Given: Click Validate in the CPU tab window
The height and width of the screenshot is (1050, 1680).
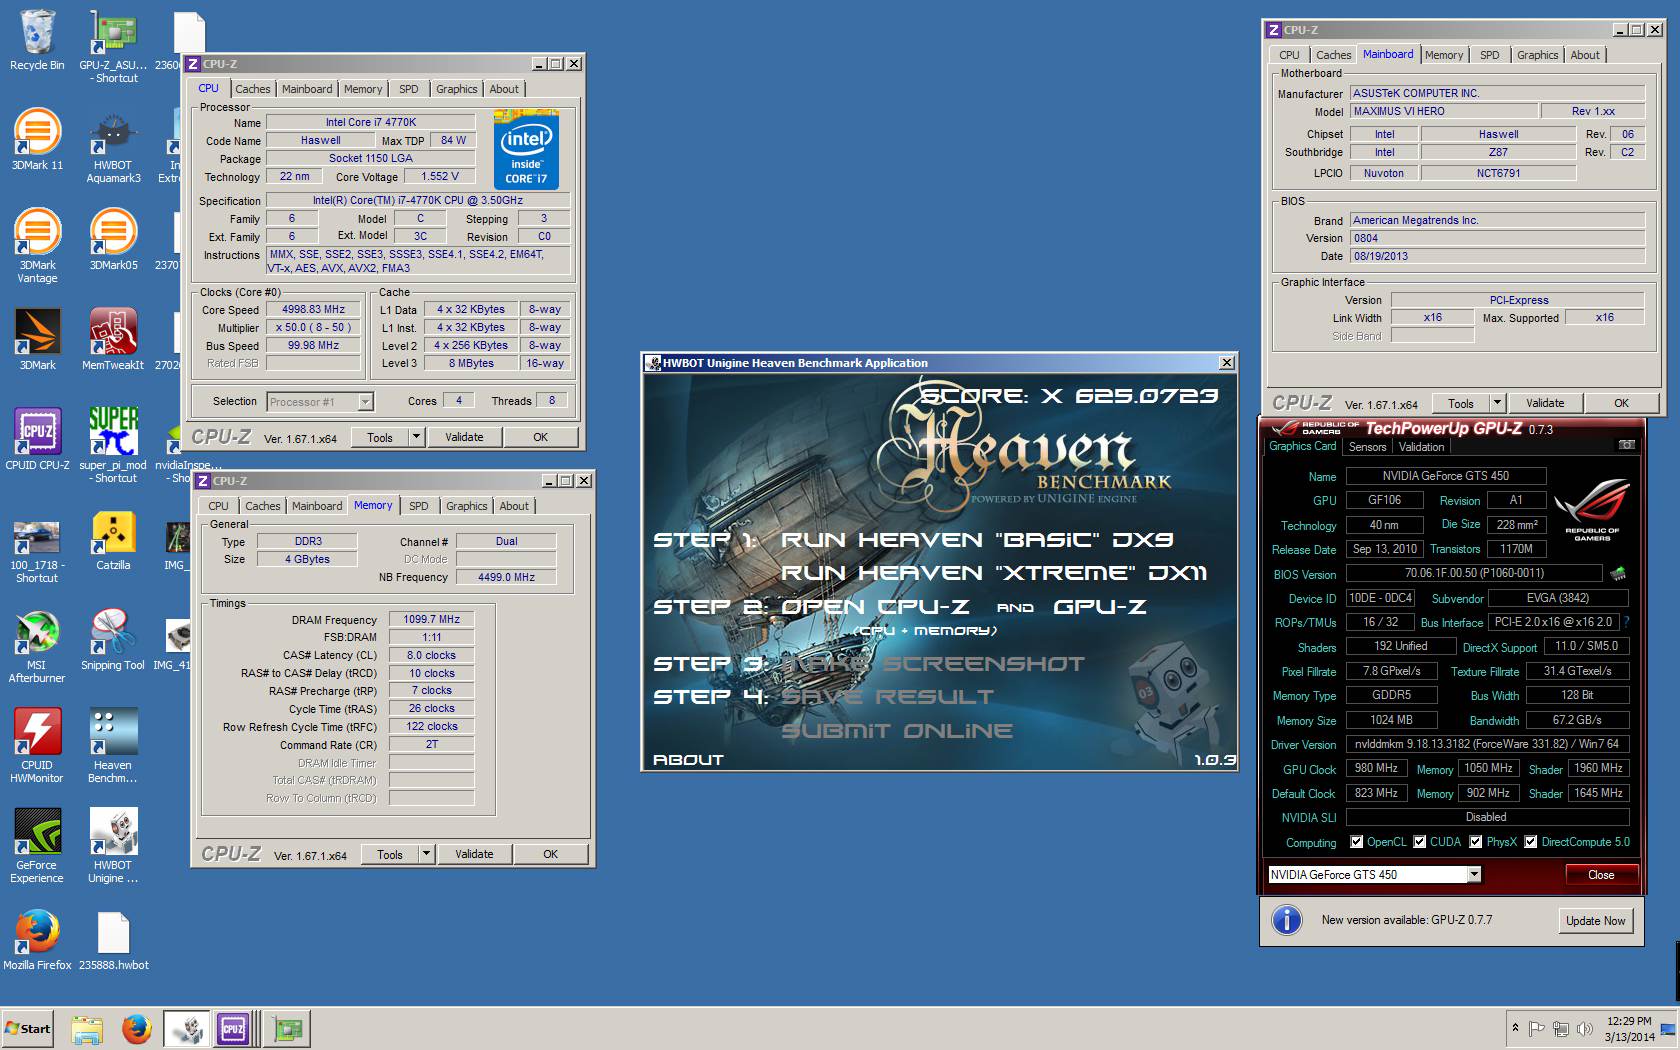Looking at the screenshot, I should tap(464, 437).
